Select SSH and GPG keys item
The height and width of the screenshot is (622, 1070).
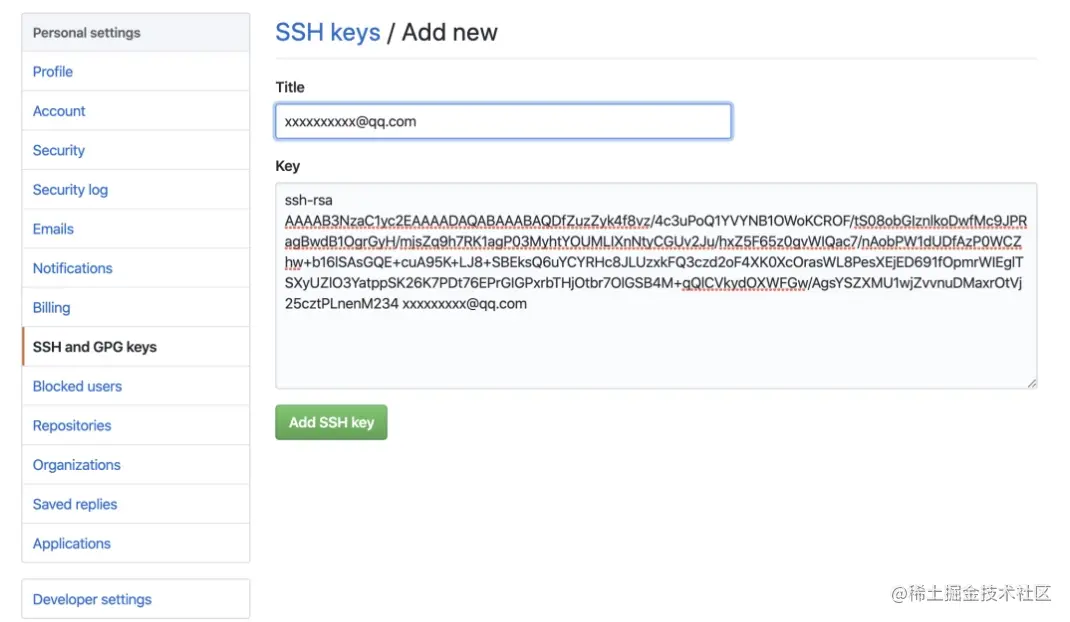pyautogui.click(x=136, y=347)
